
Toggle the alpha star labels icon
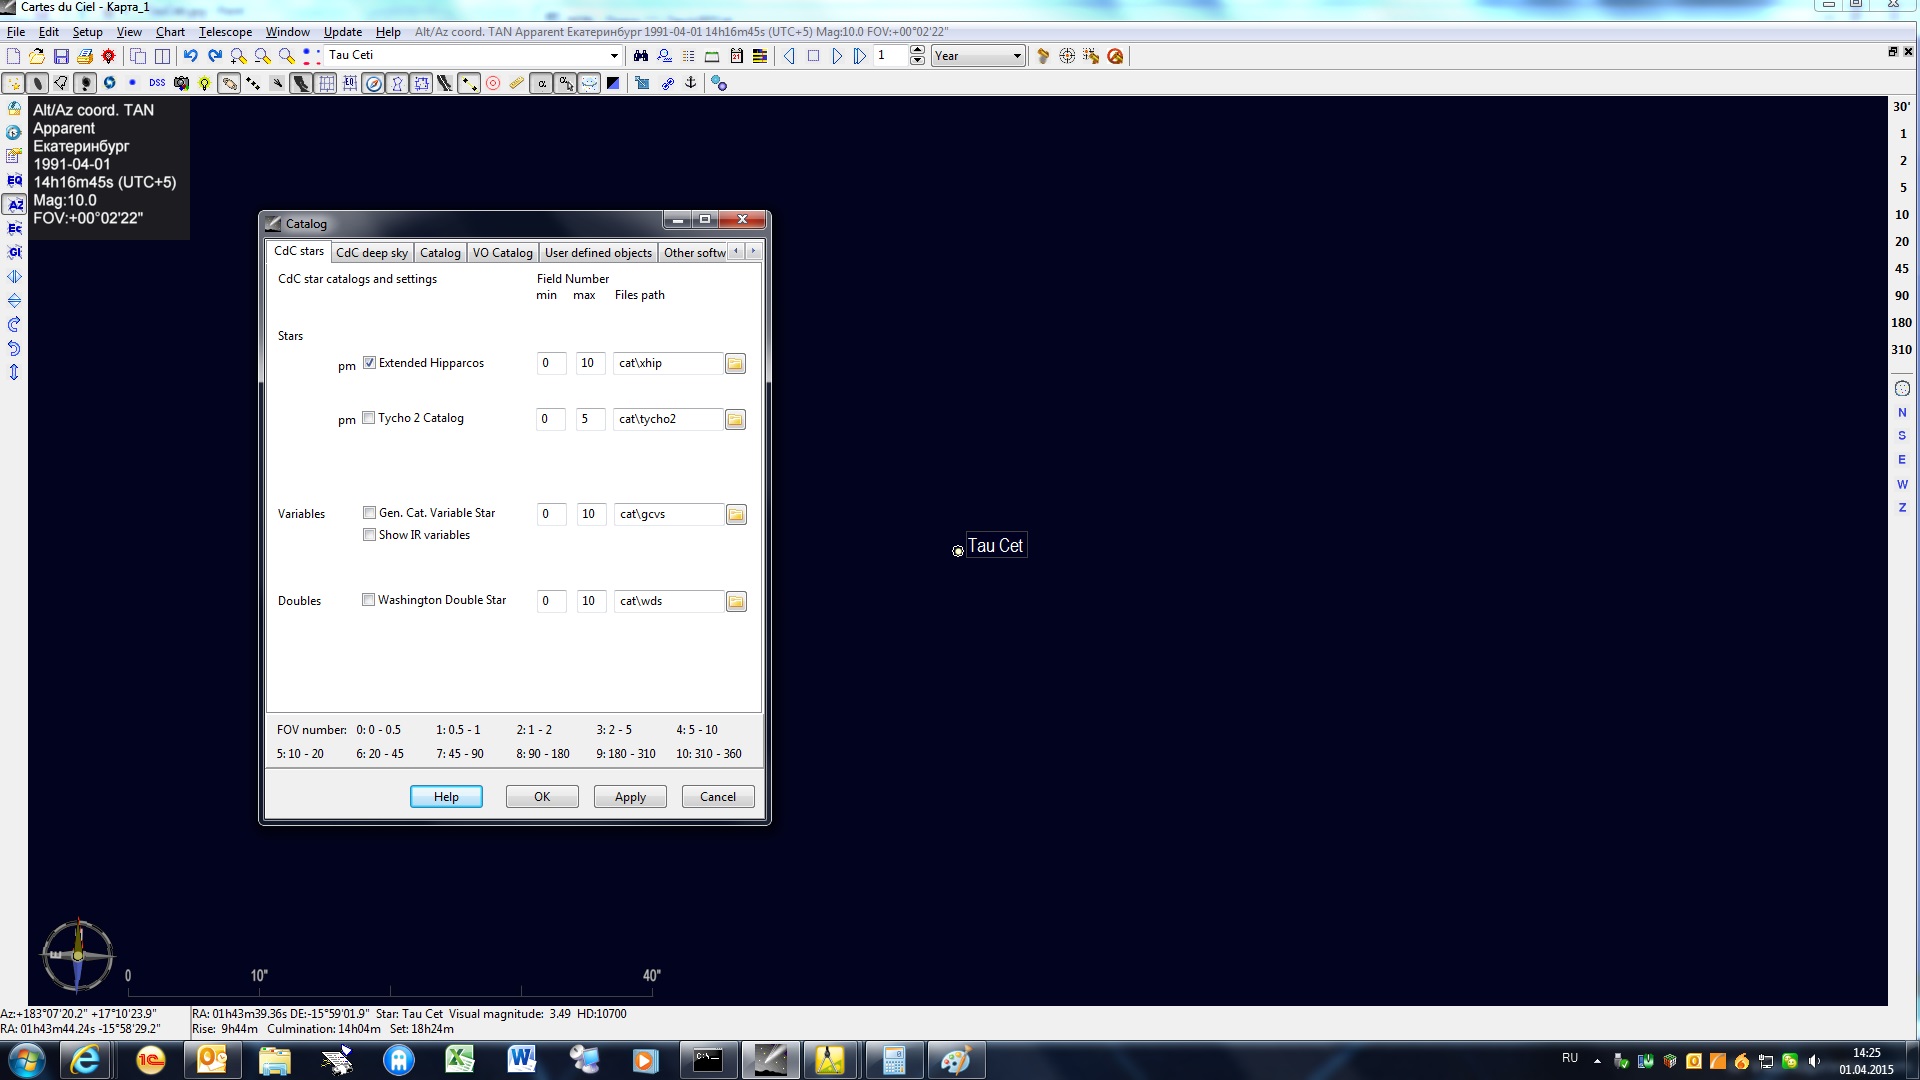pyautogui.click(x=542, y=83)
